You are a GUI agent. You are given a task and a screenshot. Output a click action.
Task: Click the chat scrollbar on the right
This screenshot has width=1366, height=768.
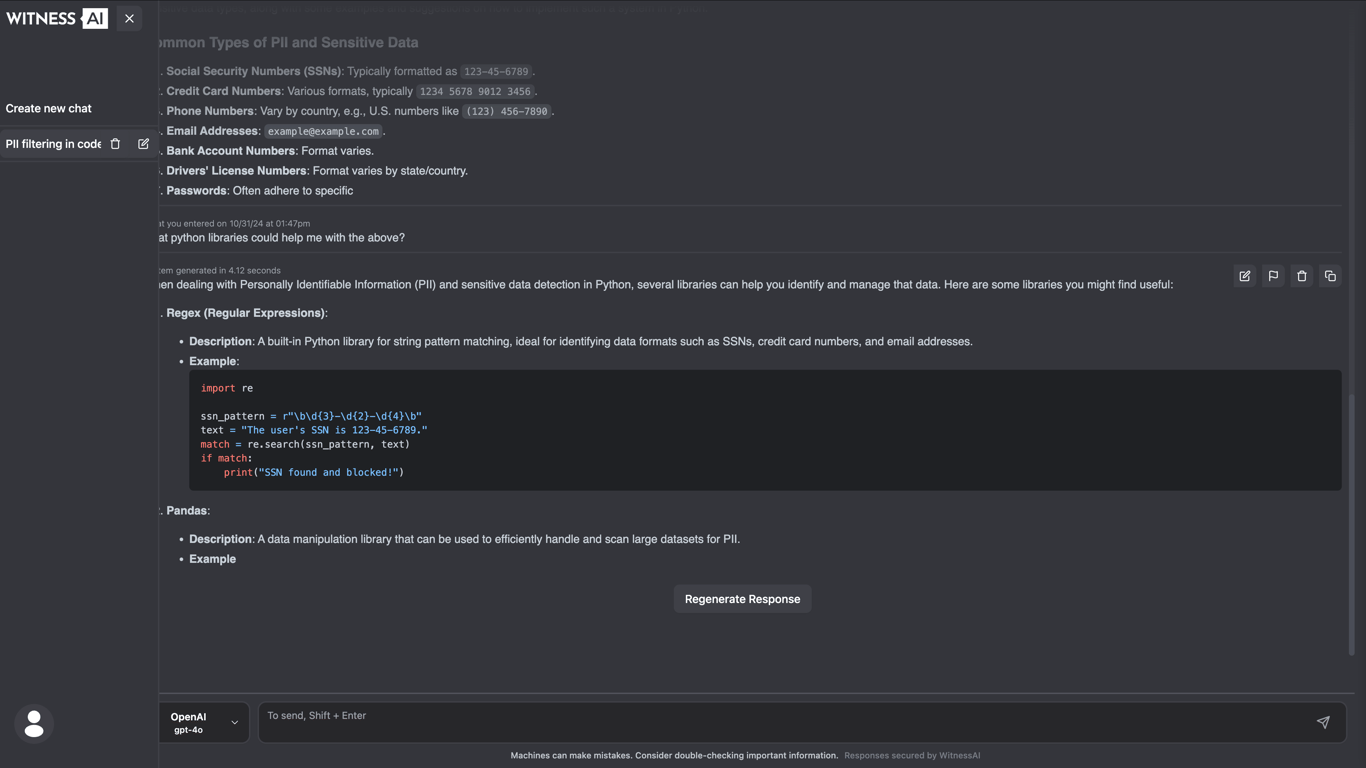[x=1352, y=520]
